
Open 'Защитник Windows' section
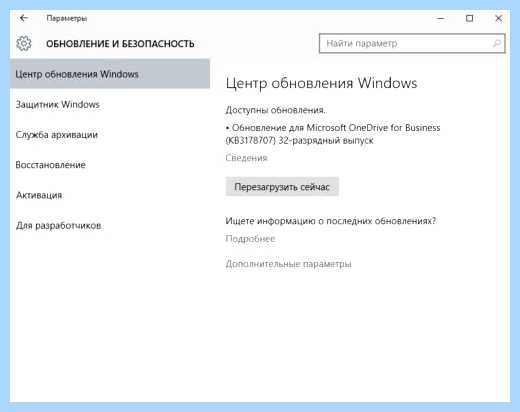pos(57,104)
